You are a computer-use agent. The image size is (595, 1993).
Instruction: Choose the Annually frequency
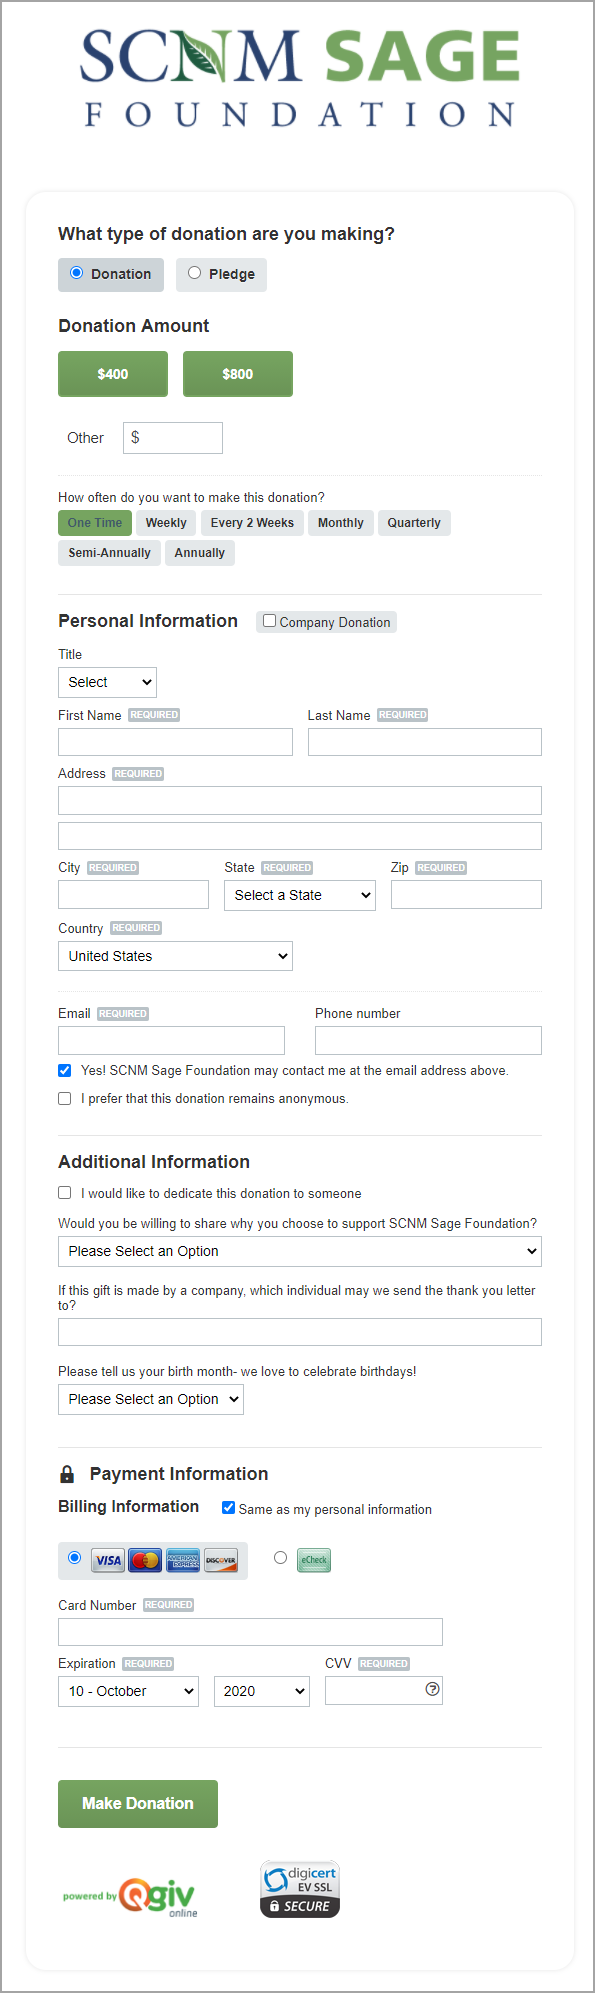tap(200, 553)
